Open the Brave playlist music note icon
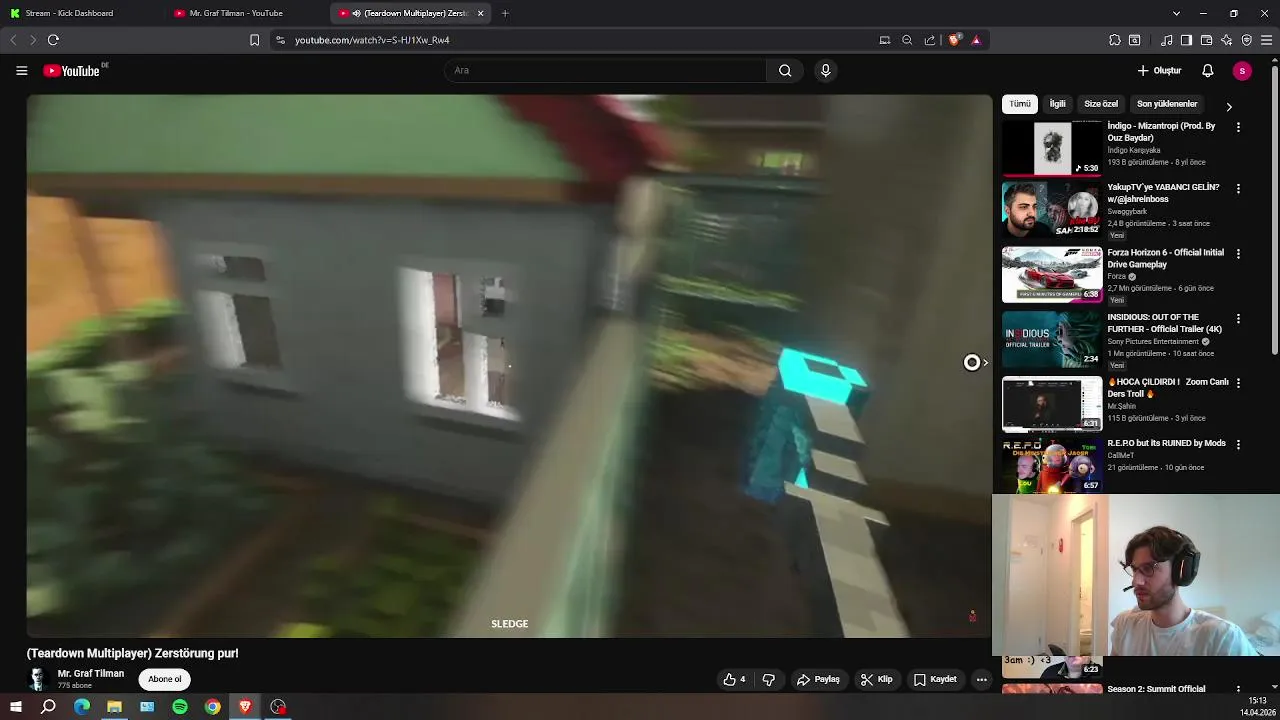Viewport: 1280px width, 720px height. [x=1167, y=40]
